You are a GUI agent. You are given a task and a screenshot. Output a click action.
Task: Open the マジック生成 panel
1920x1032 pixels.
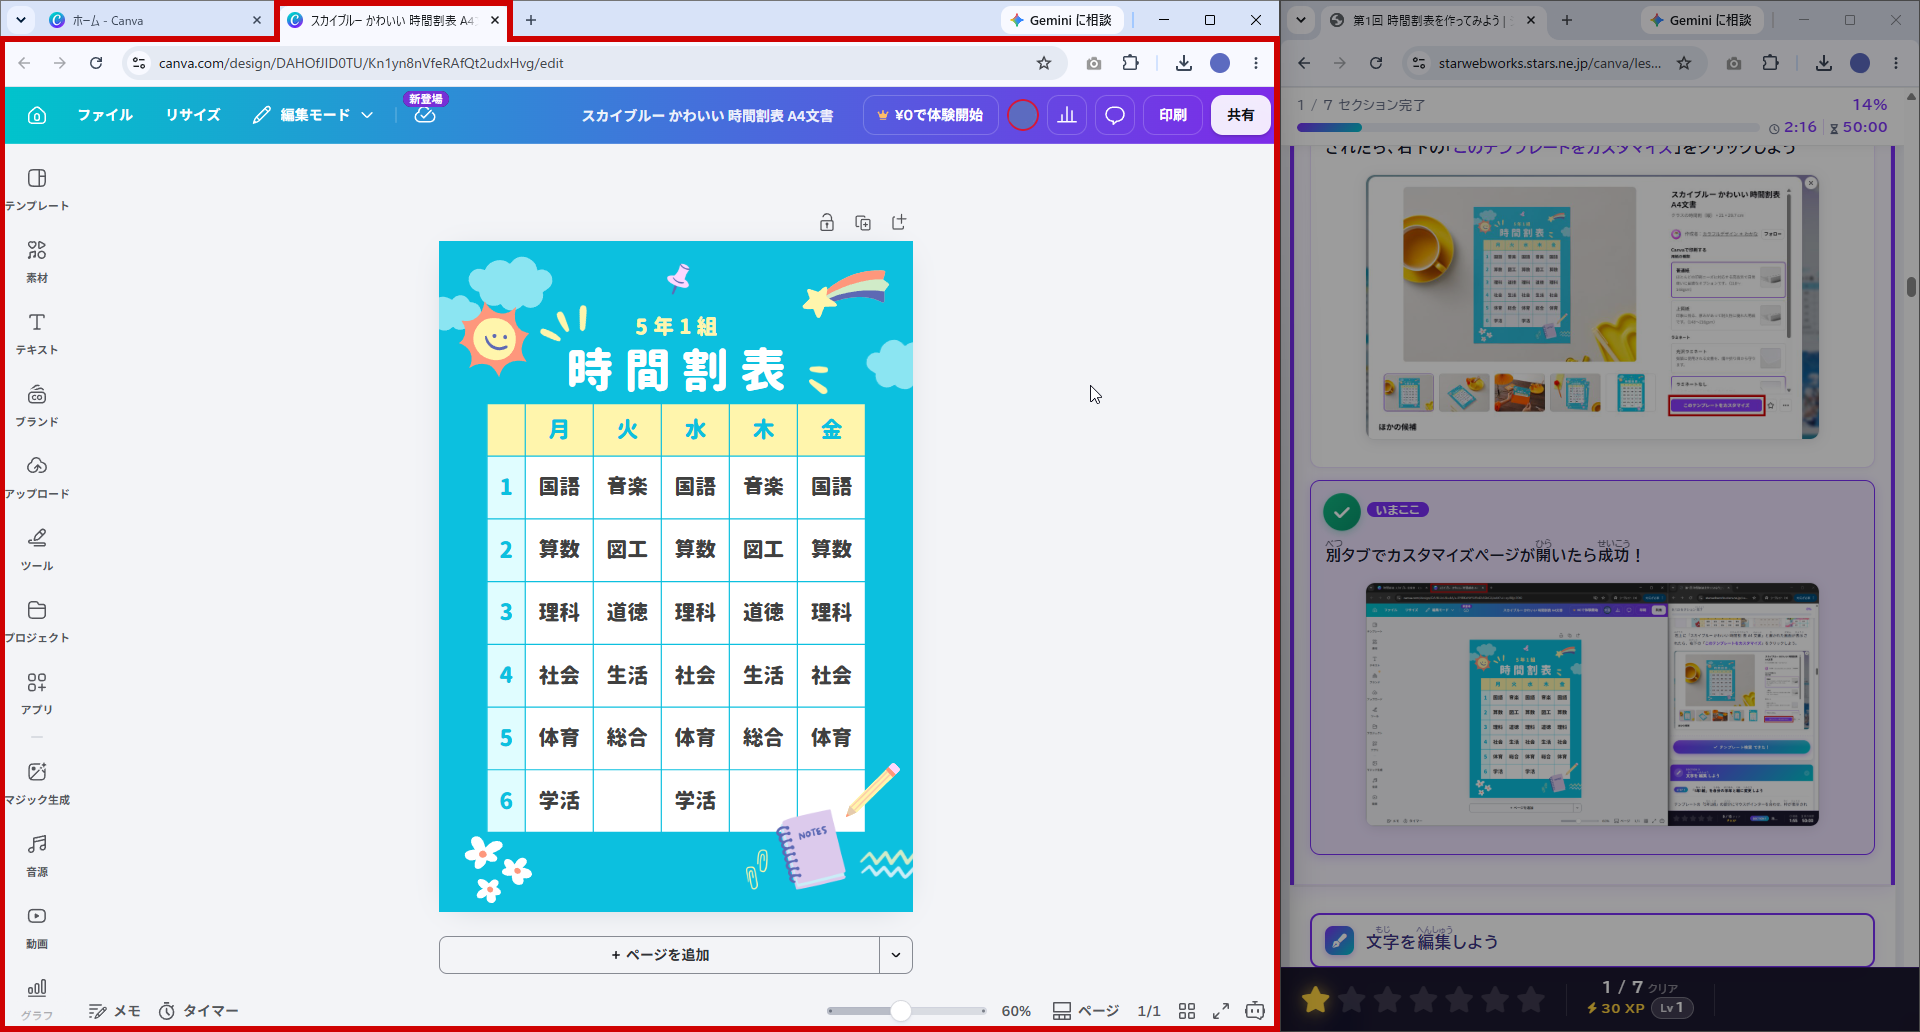point(37,783)
